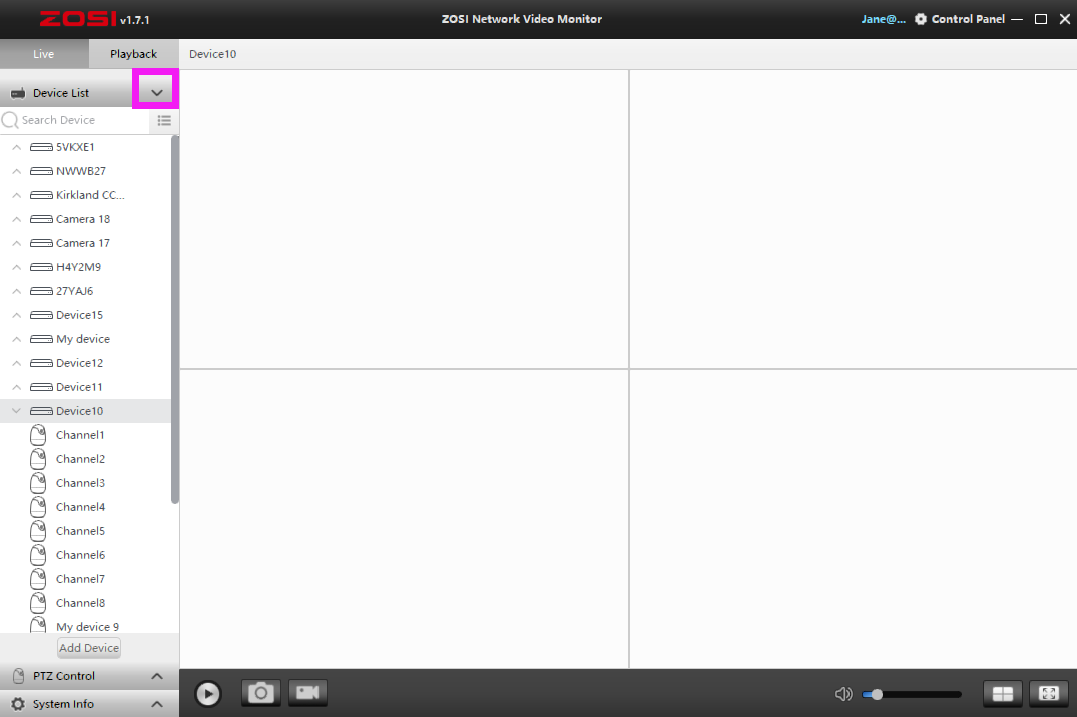Viewport: 1077px width, 717px height.
Task: Take a snapshot with the camera icon
Action: pyautogui.click(x=261, y=692)
